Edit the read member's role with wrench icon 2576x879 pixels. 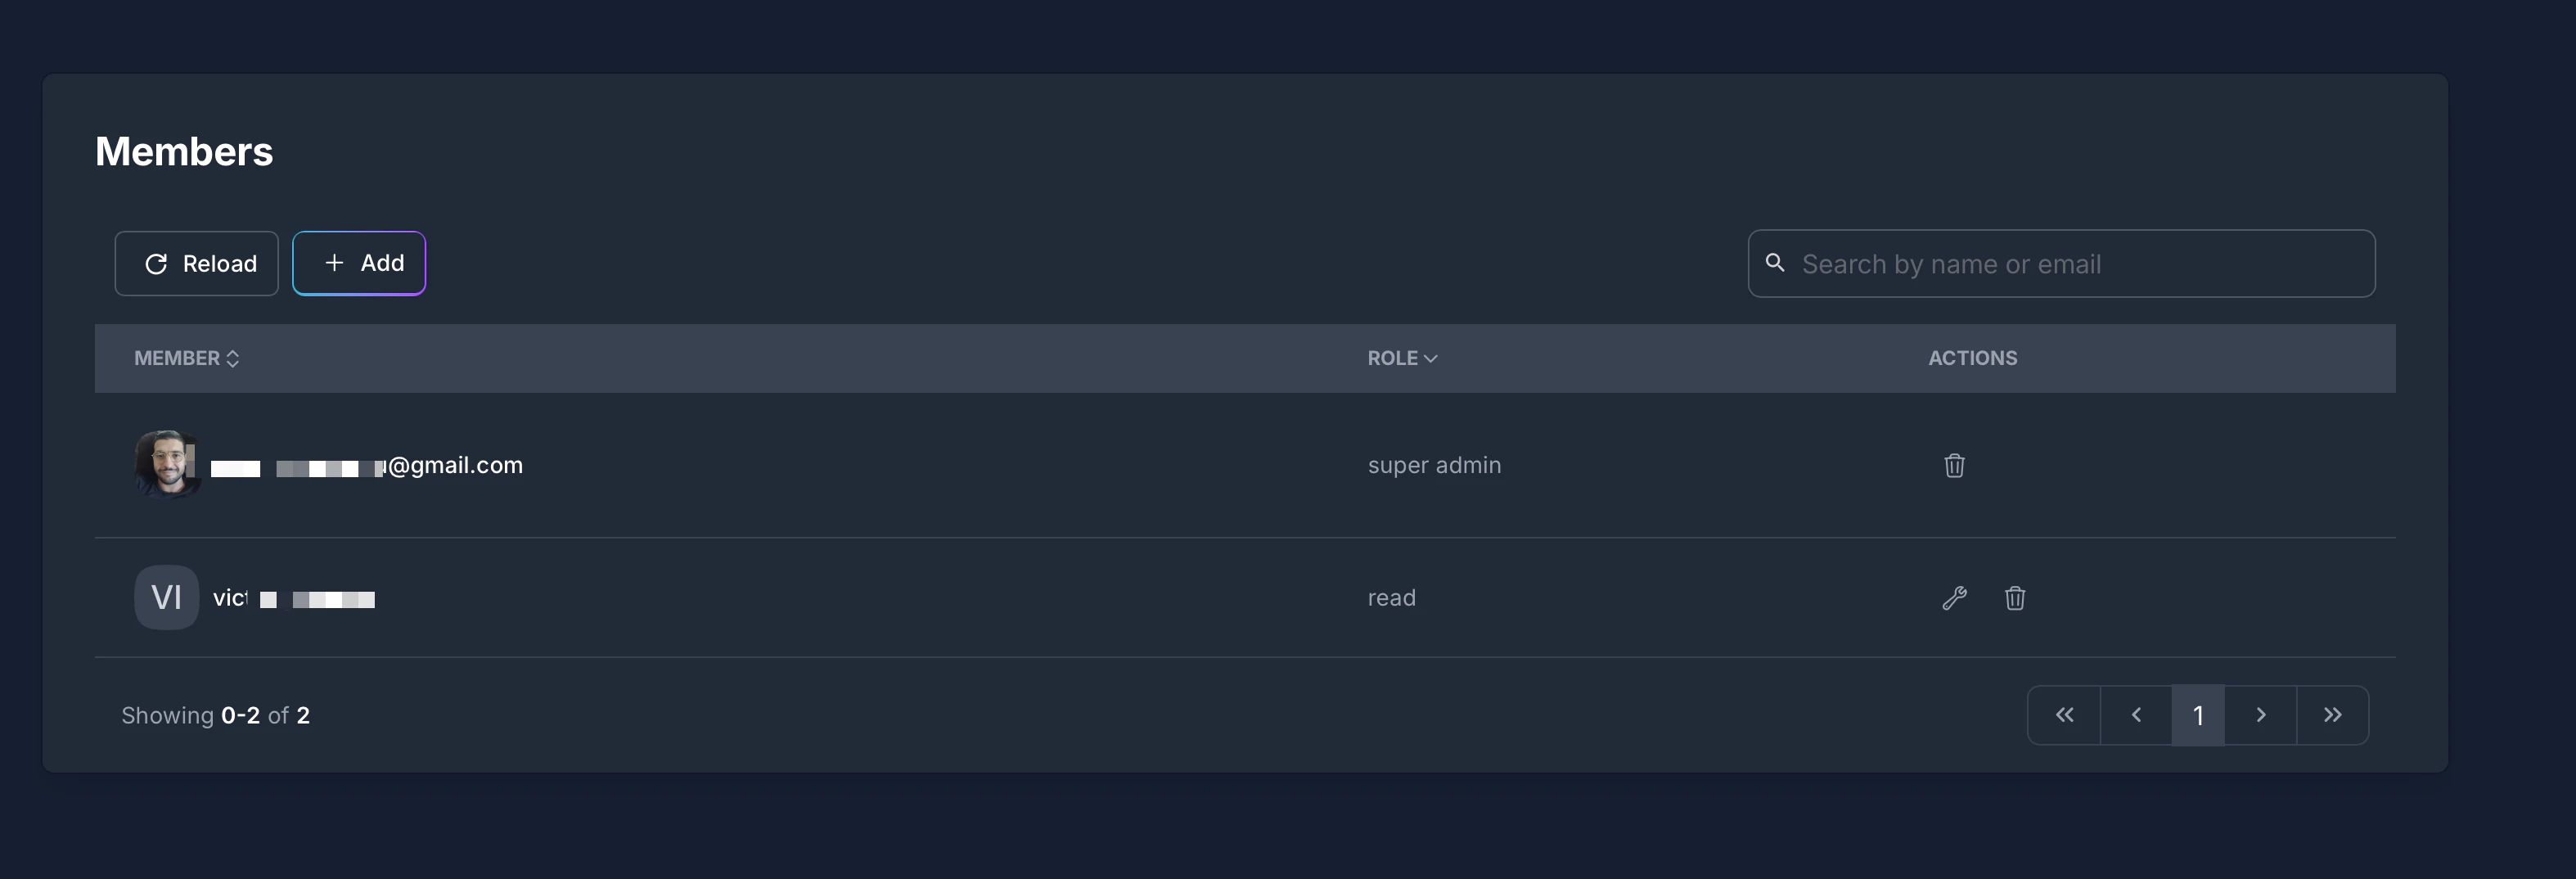click(x=1954, y=598)
